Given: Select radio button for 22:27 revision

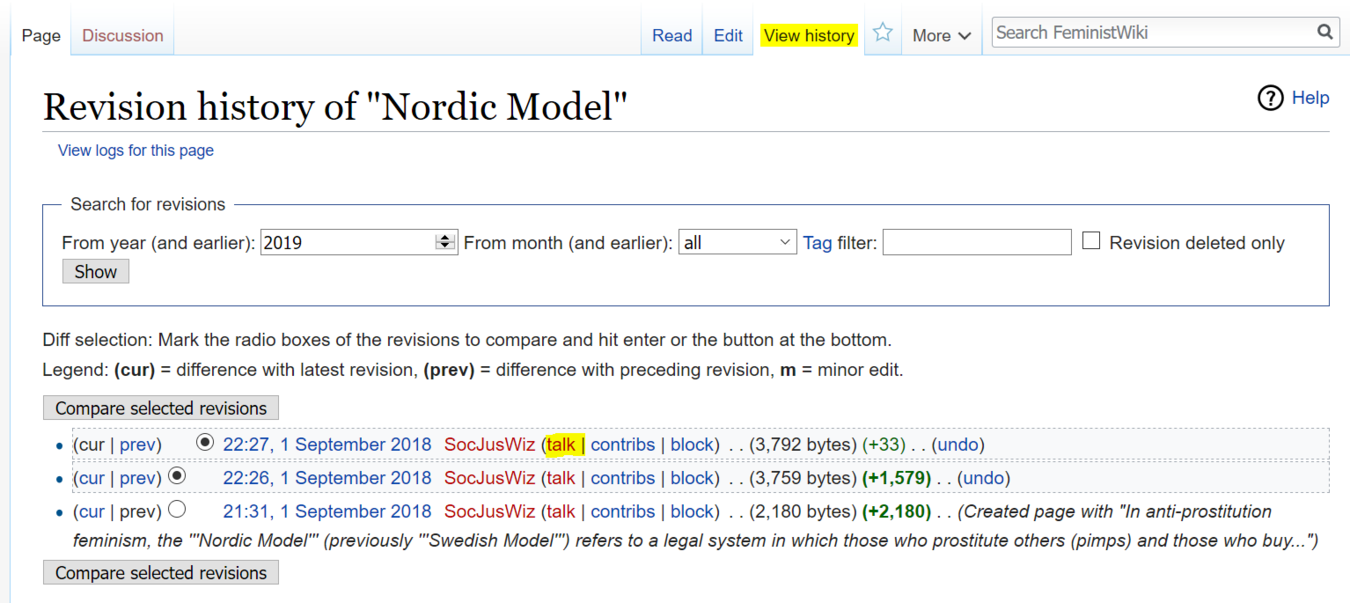Looking at the screenshot, I should tap(205, 442).
